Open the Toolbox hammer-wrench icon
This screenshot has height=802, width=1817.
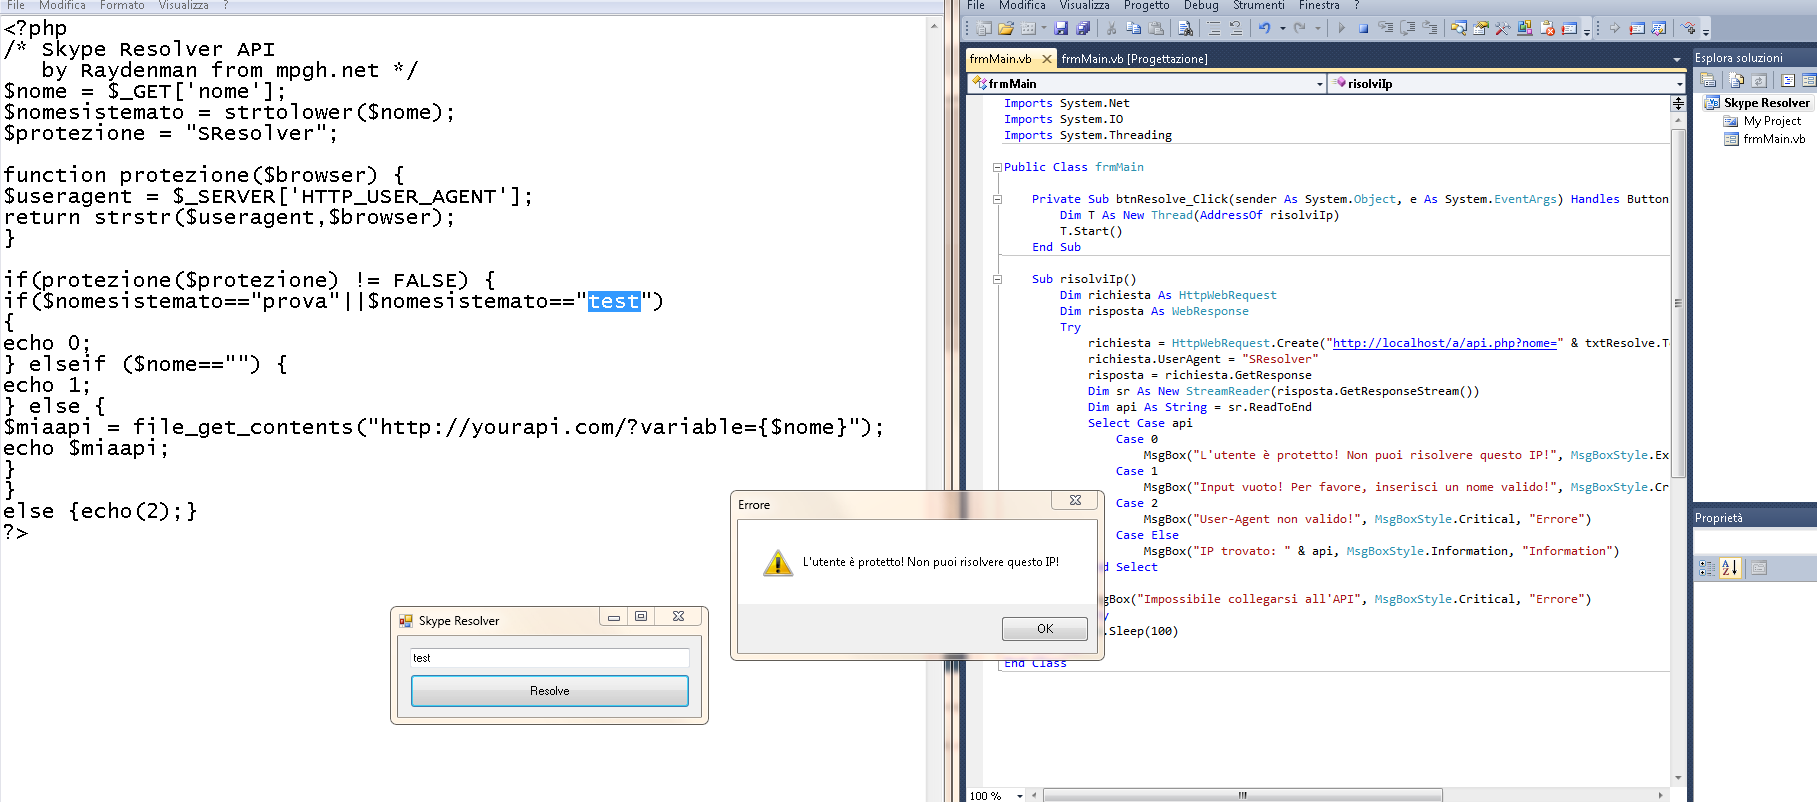[1502, 28]
